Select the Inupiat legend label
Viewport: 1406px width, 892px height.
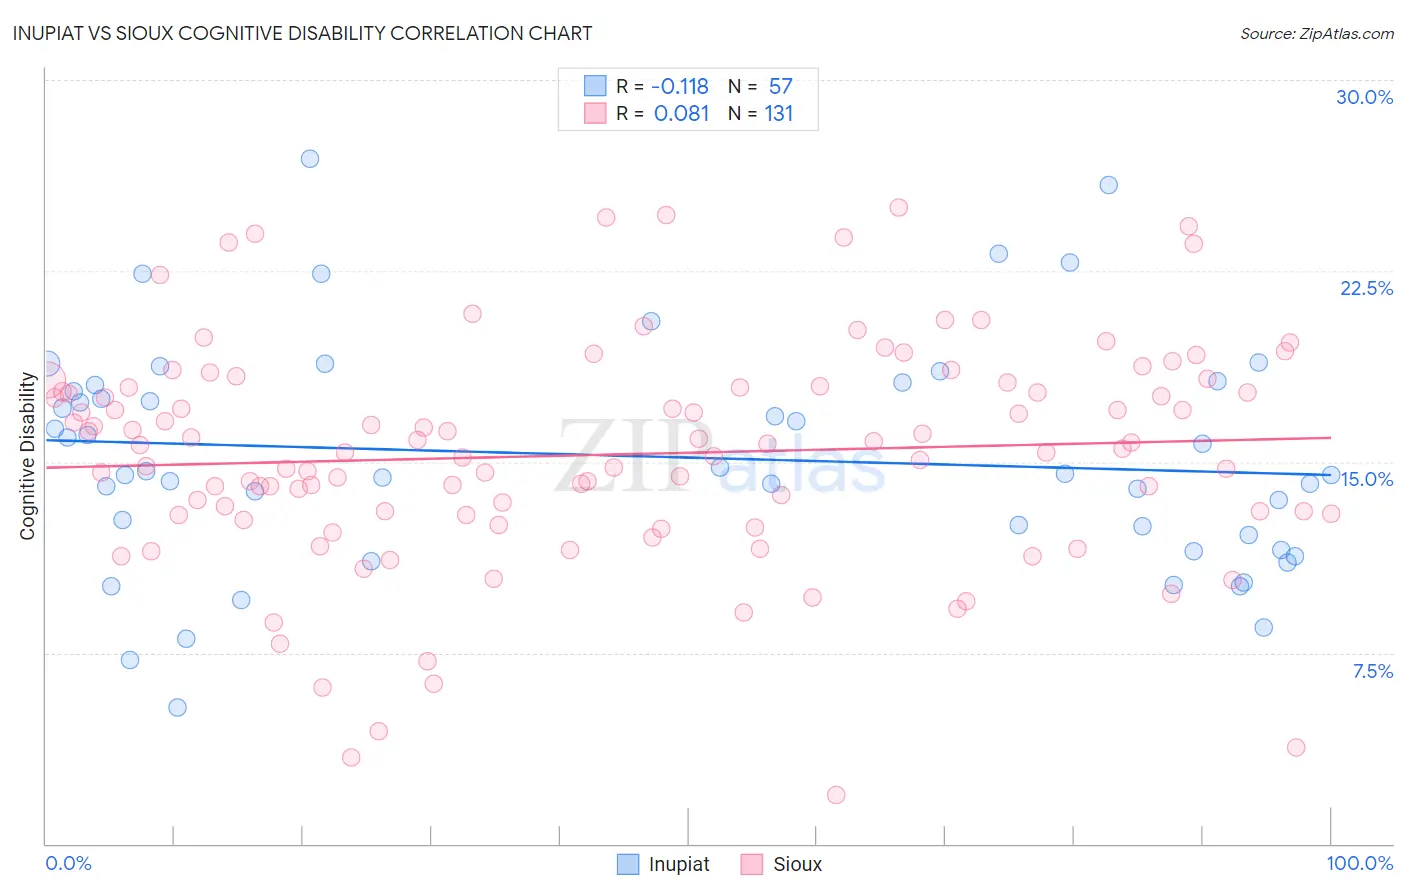pos(679,864)
